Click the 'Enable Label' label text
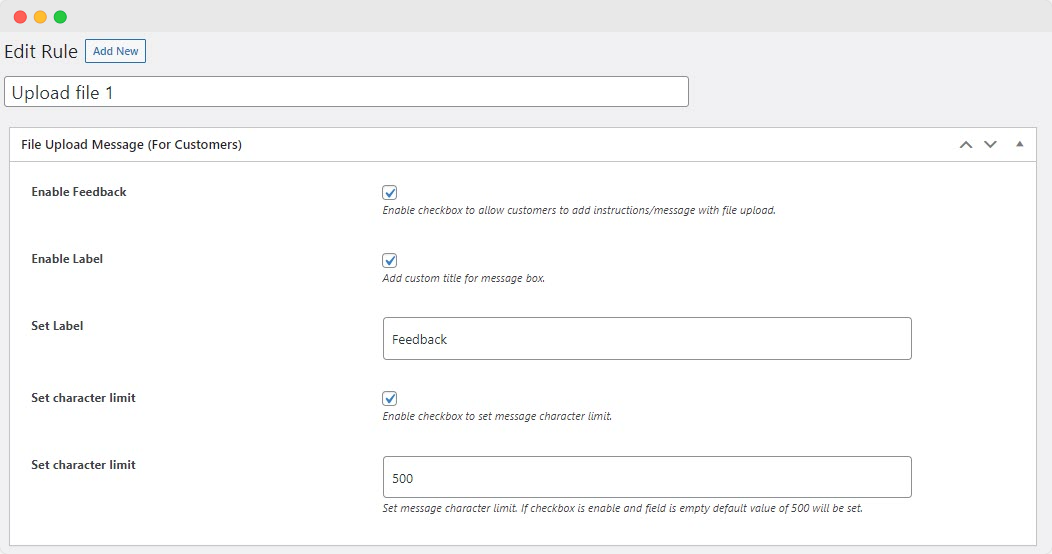The width and height of the screenshot is (1052, 554). [67, 259]
